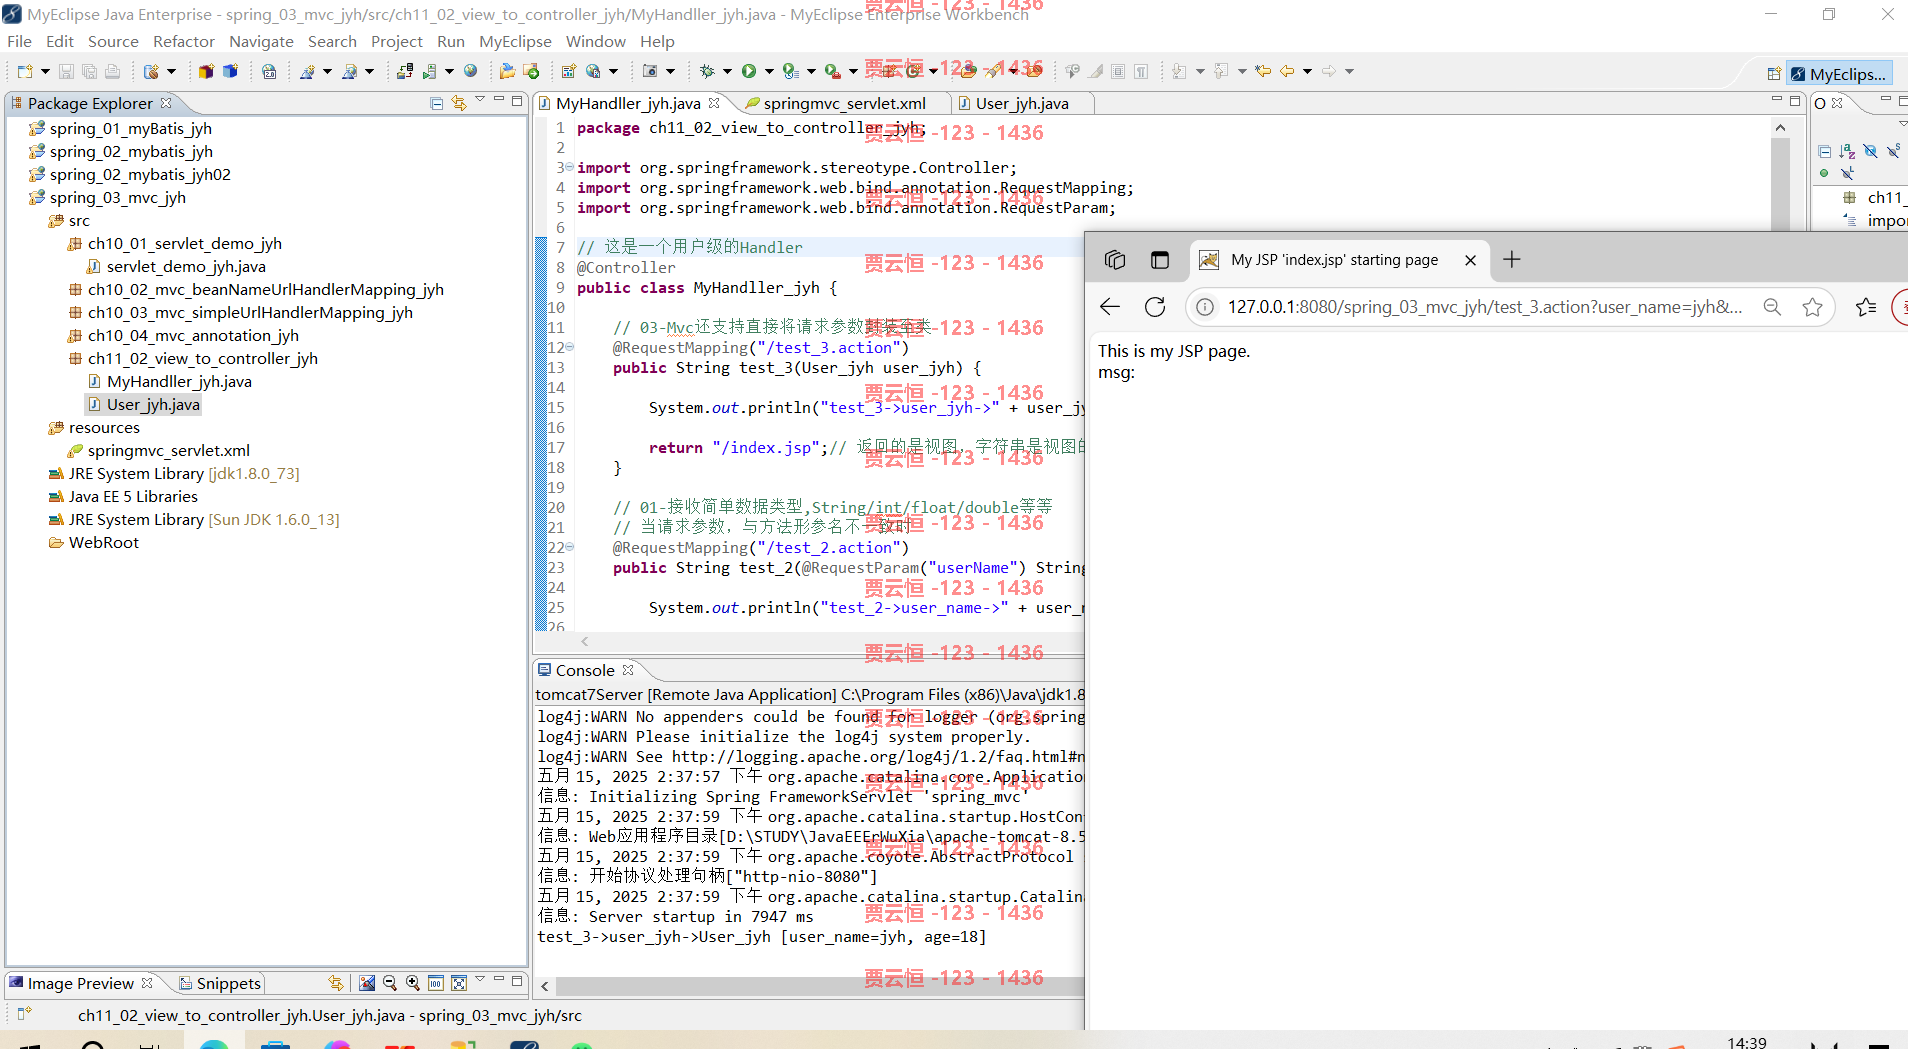Open the MyEclipse menu
Screen dimensions: 1908x1049
[x=515, y=41]
